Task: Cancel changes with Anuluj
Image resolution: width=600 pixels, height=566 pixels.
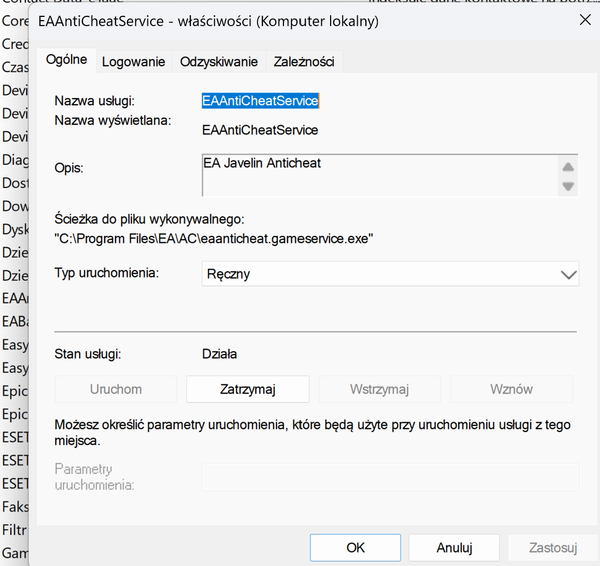Action: (x=454, y=548)
